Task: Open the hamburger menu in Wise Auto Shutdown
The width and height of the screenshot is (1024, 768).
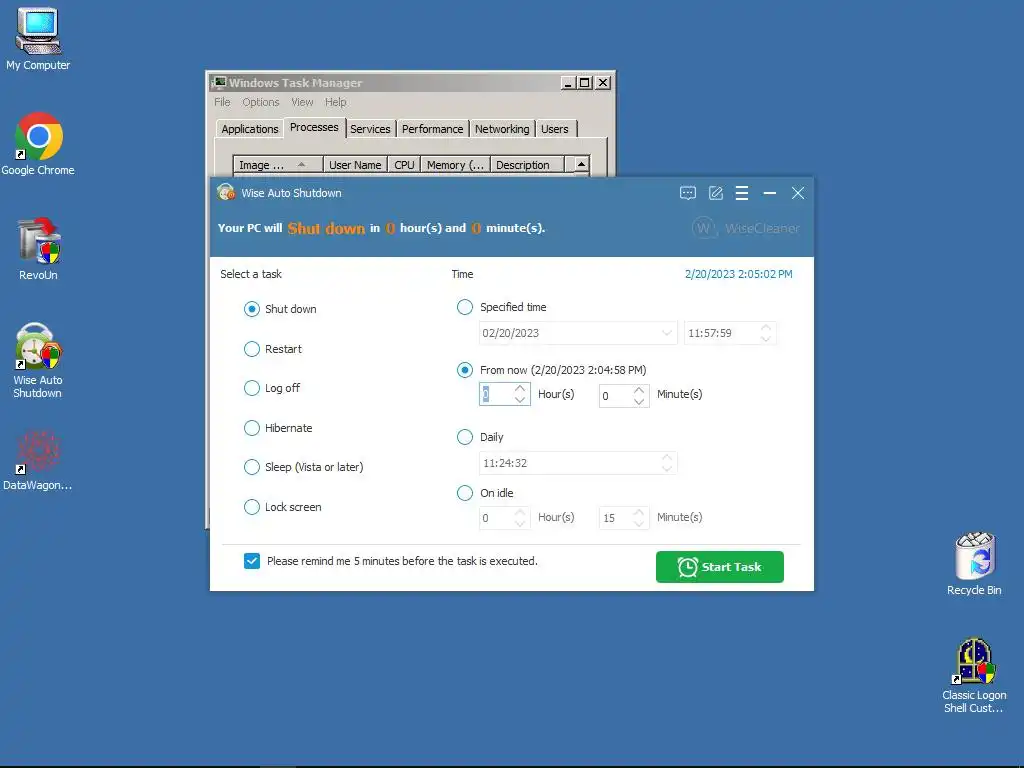Action: (742, 193)
